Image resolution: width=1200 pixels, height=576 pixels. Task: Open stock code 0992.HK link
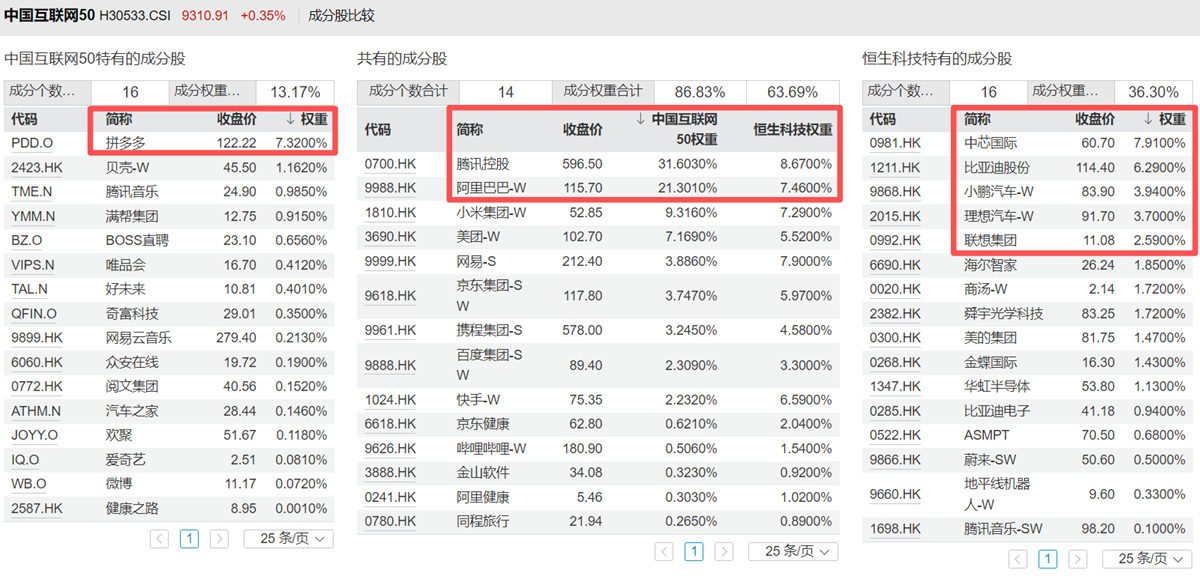pos(895,240)
